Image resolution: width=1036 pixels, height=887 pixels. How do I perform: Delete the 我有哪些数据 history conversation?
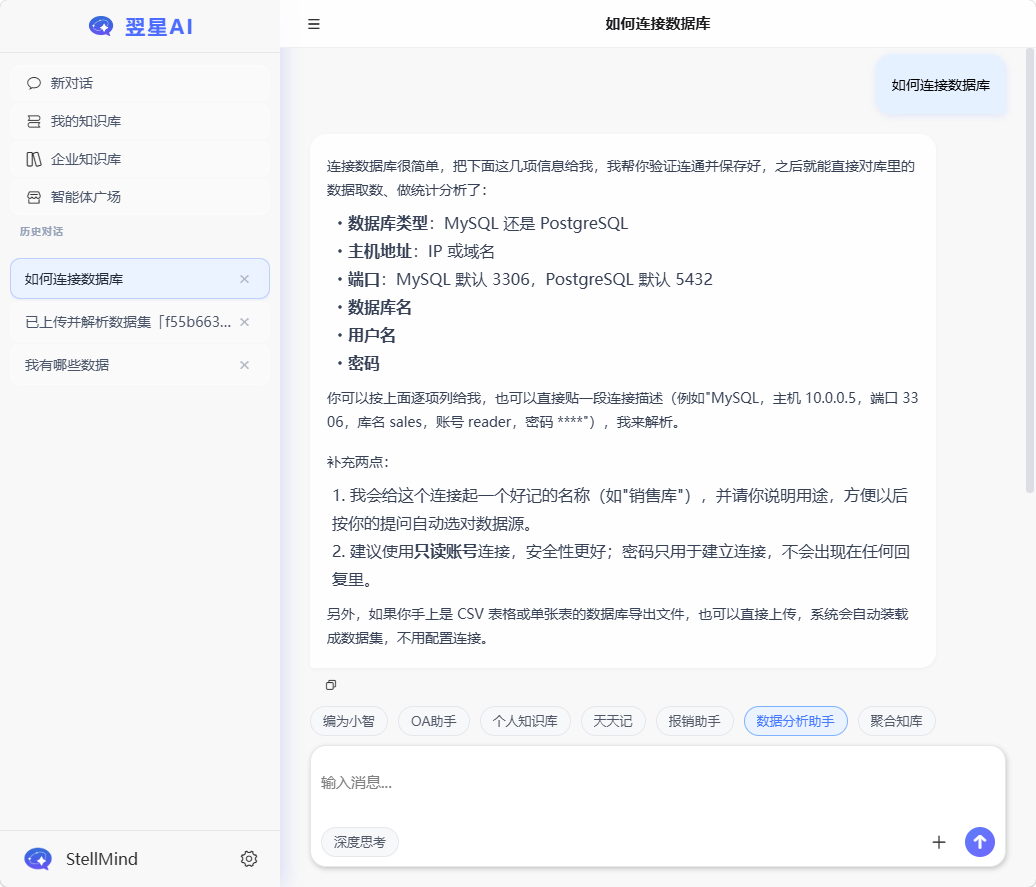(x=244, y=365)
